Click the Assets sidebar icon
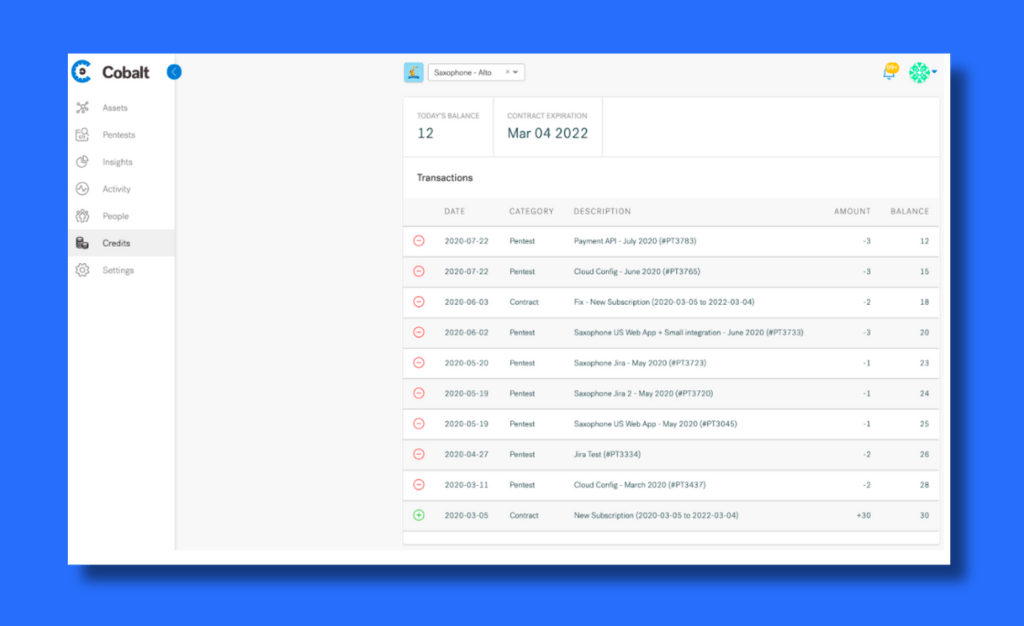 coord(82,108)
